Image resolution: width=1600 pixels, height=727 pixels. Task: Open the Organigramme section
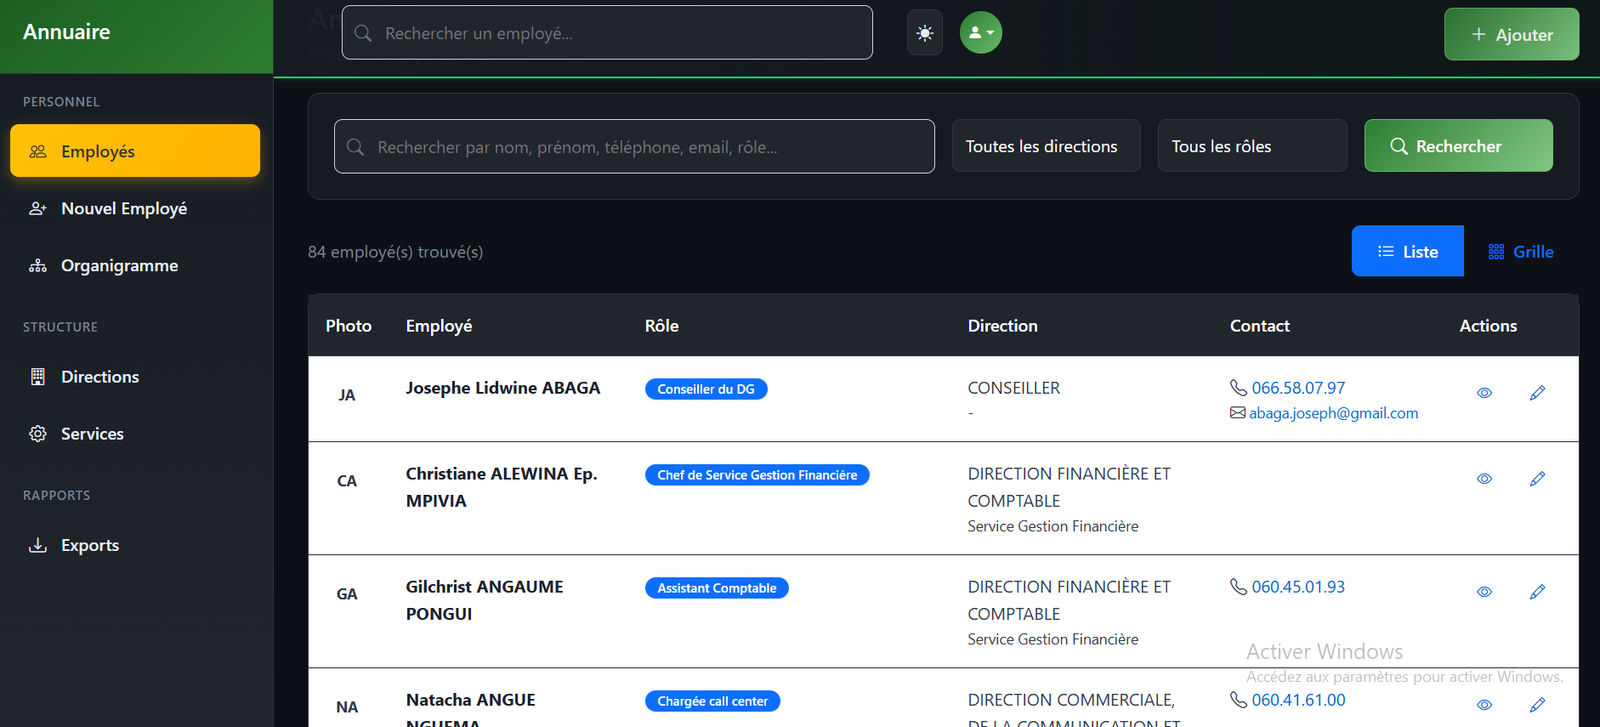pyautogui.click(x=119, y=266)
